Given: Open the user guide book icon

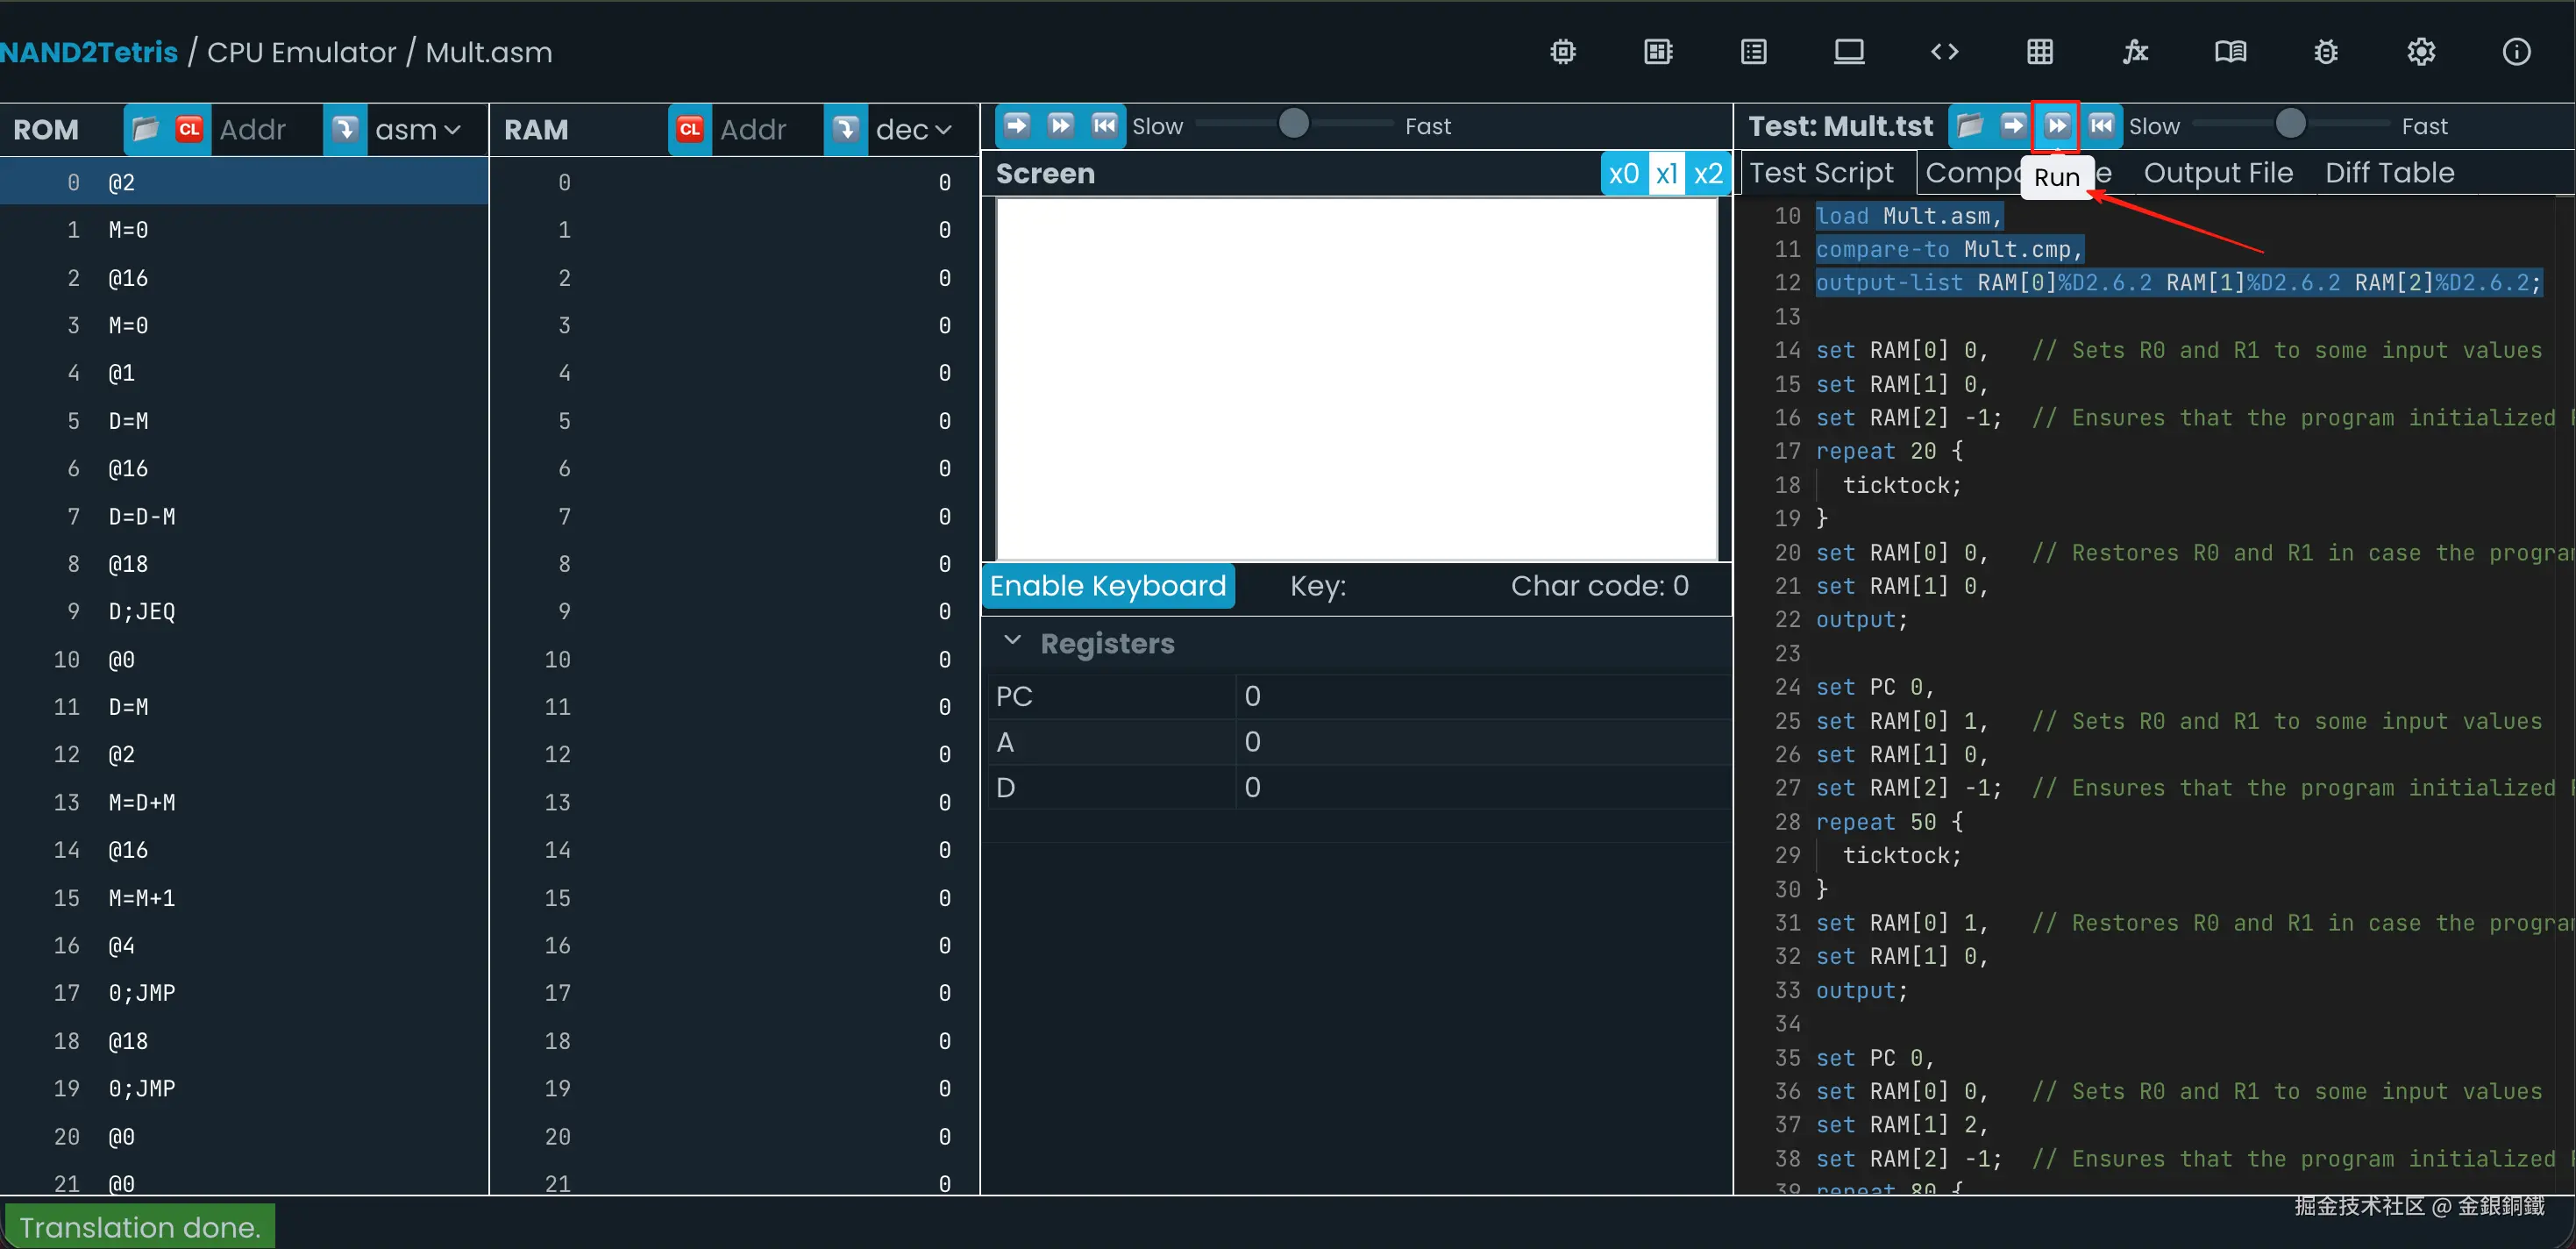Looking at the screenshot, I should point(2230,52).
